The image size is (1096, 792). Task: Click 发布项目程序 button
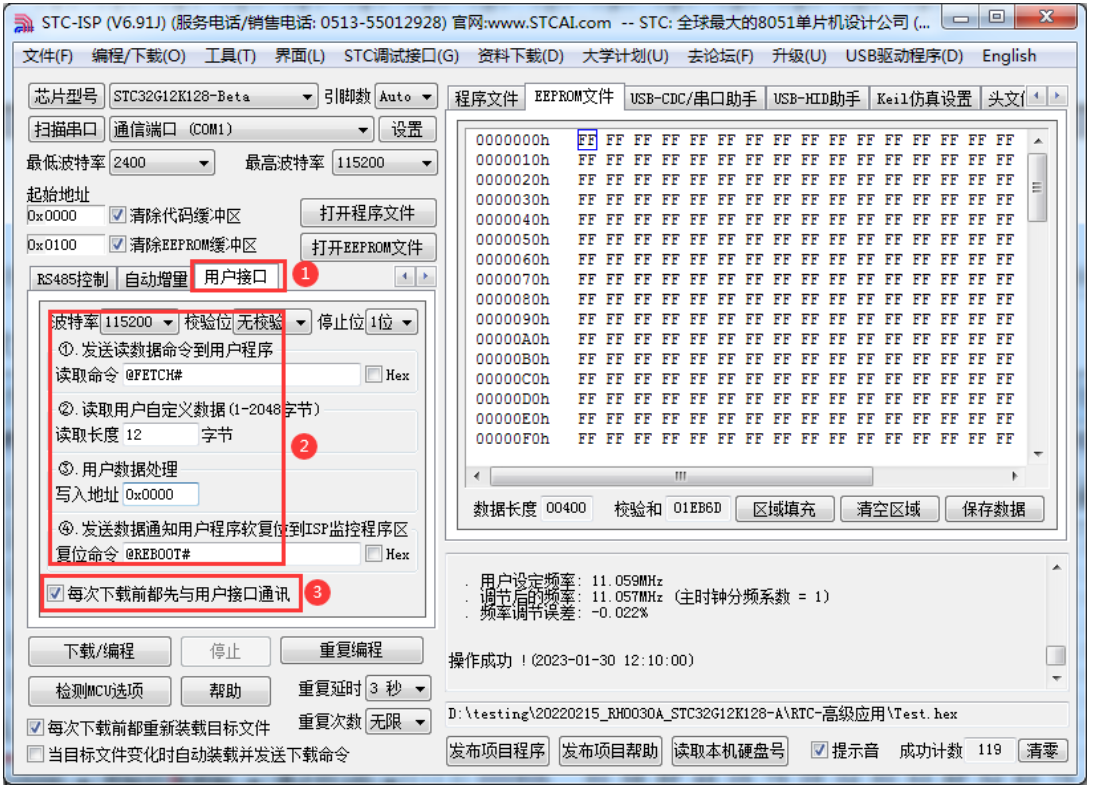point(497,751)
